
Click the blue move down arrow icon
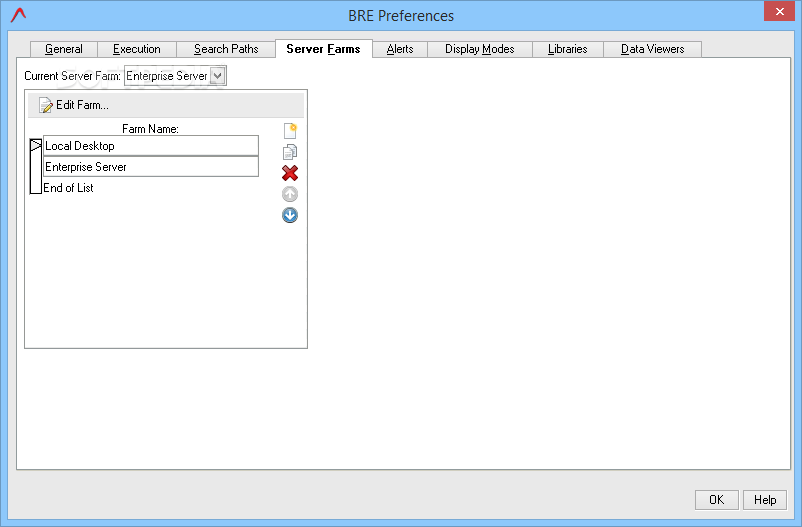pos(290,215)
